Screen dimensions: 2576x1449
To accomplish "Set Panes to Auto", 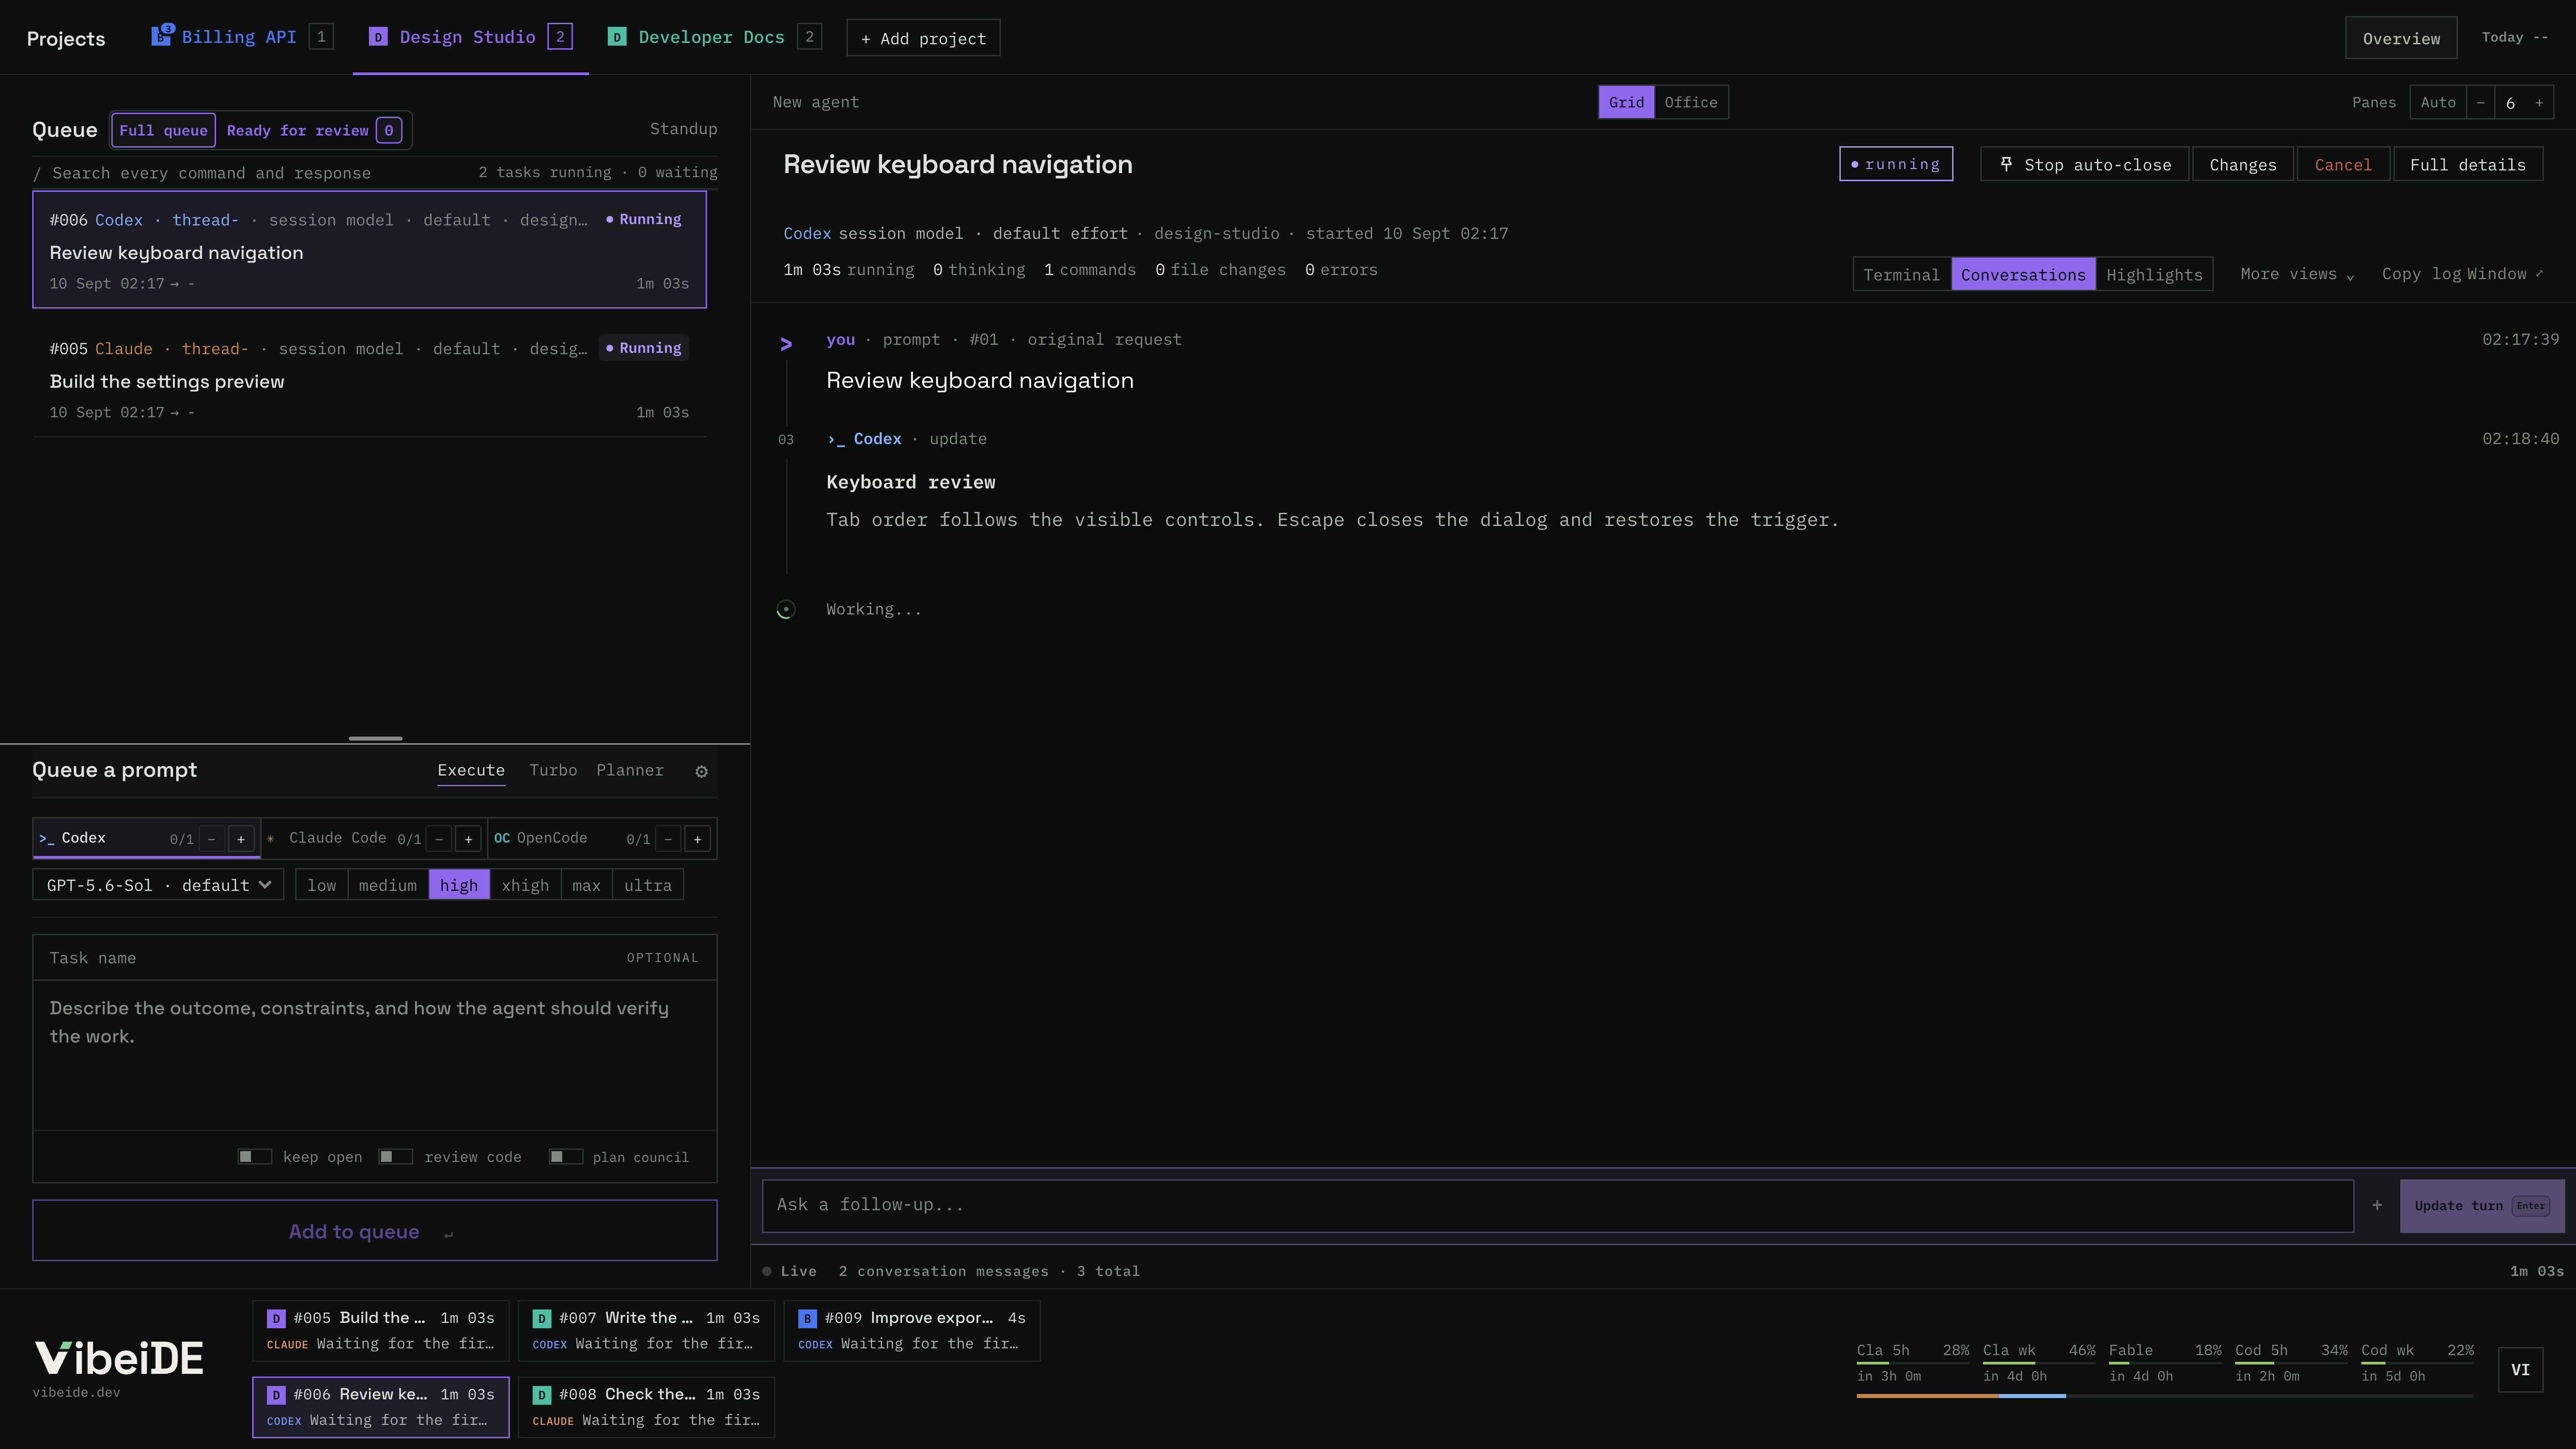I will (x=2438, y=102).
